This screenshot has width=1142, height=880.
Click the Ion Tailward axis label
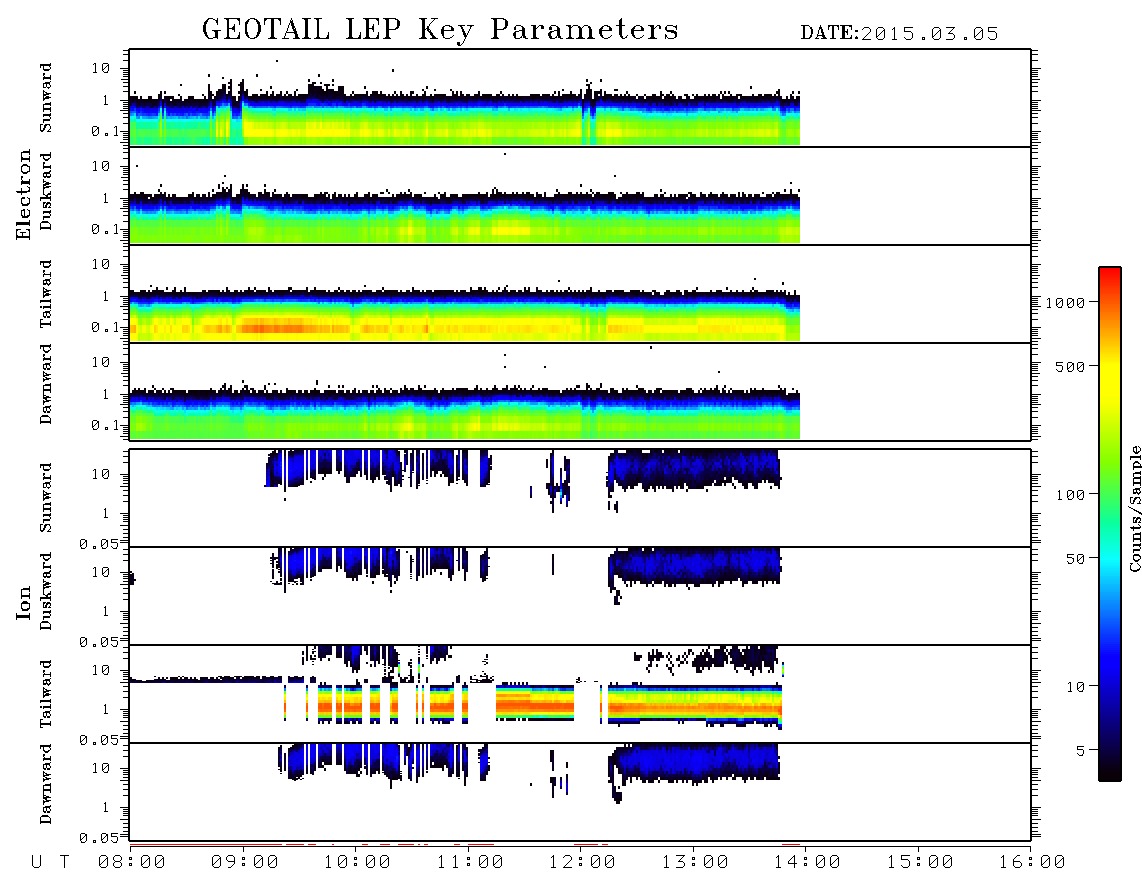(x=46, y=694)
